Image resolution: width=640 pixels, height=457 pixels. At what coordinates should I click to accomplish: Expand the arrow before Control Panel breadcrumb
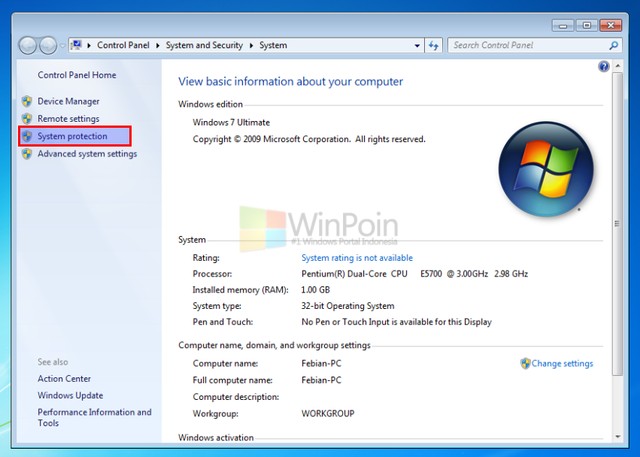pyautogui.click(x=89, y=45)
